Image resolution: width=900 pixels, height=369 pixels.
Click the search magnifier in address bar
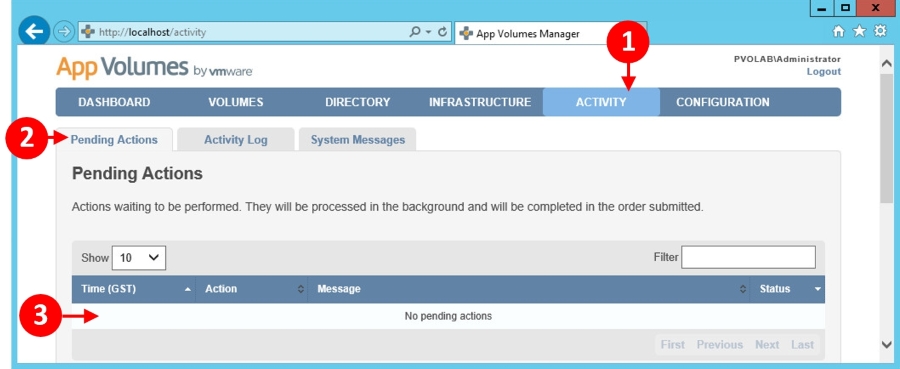414,32
